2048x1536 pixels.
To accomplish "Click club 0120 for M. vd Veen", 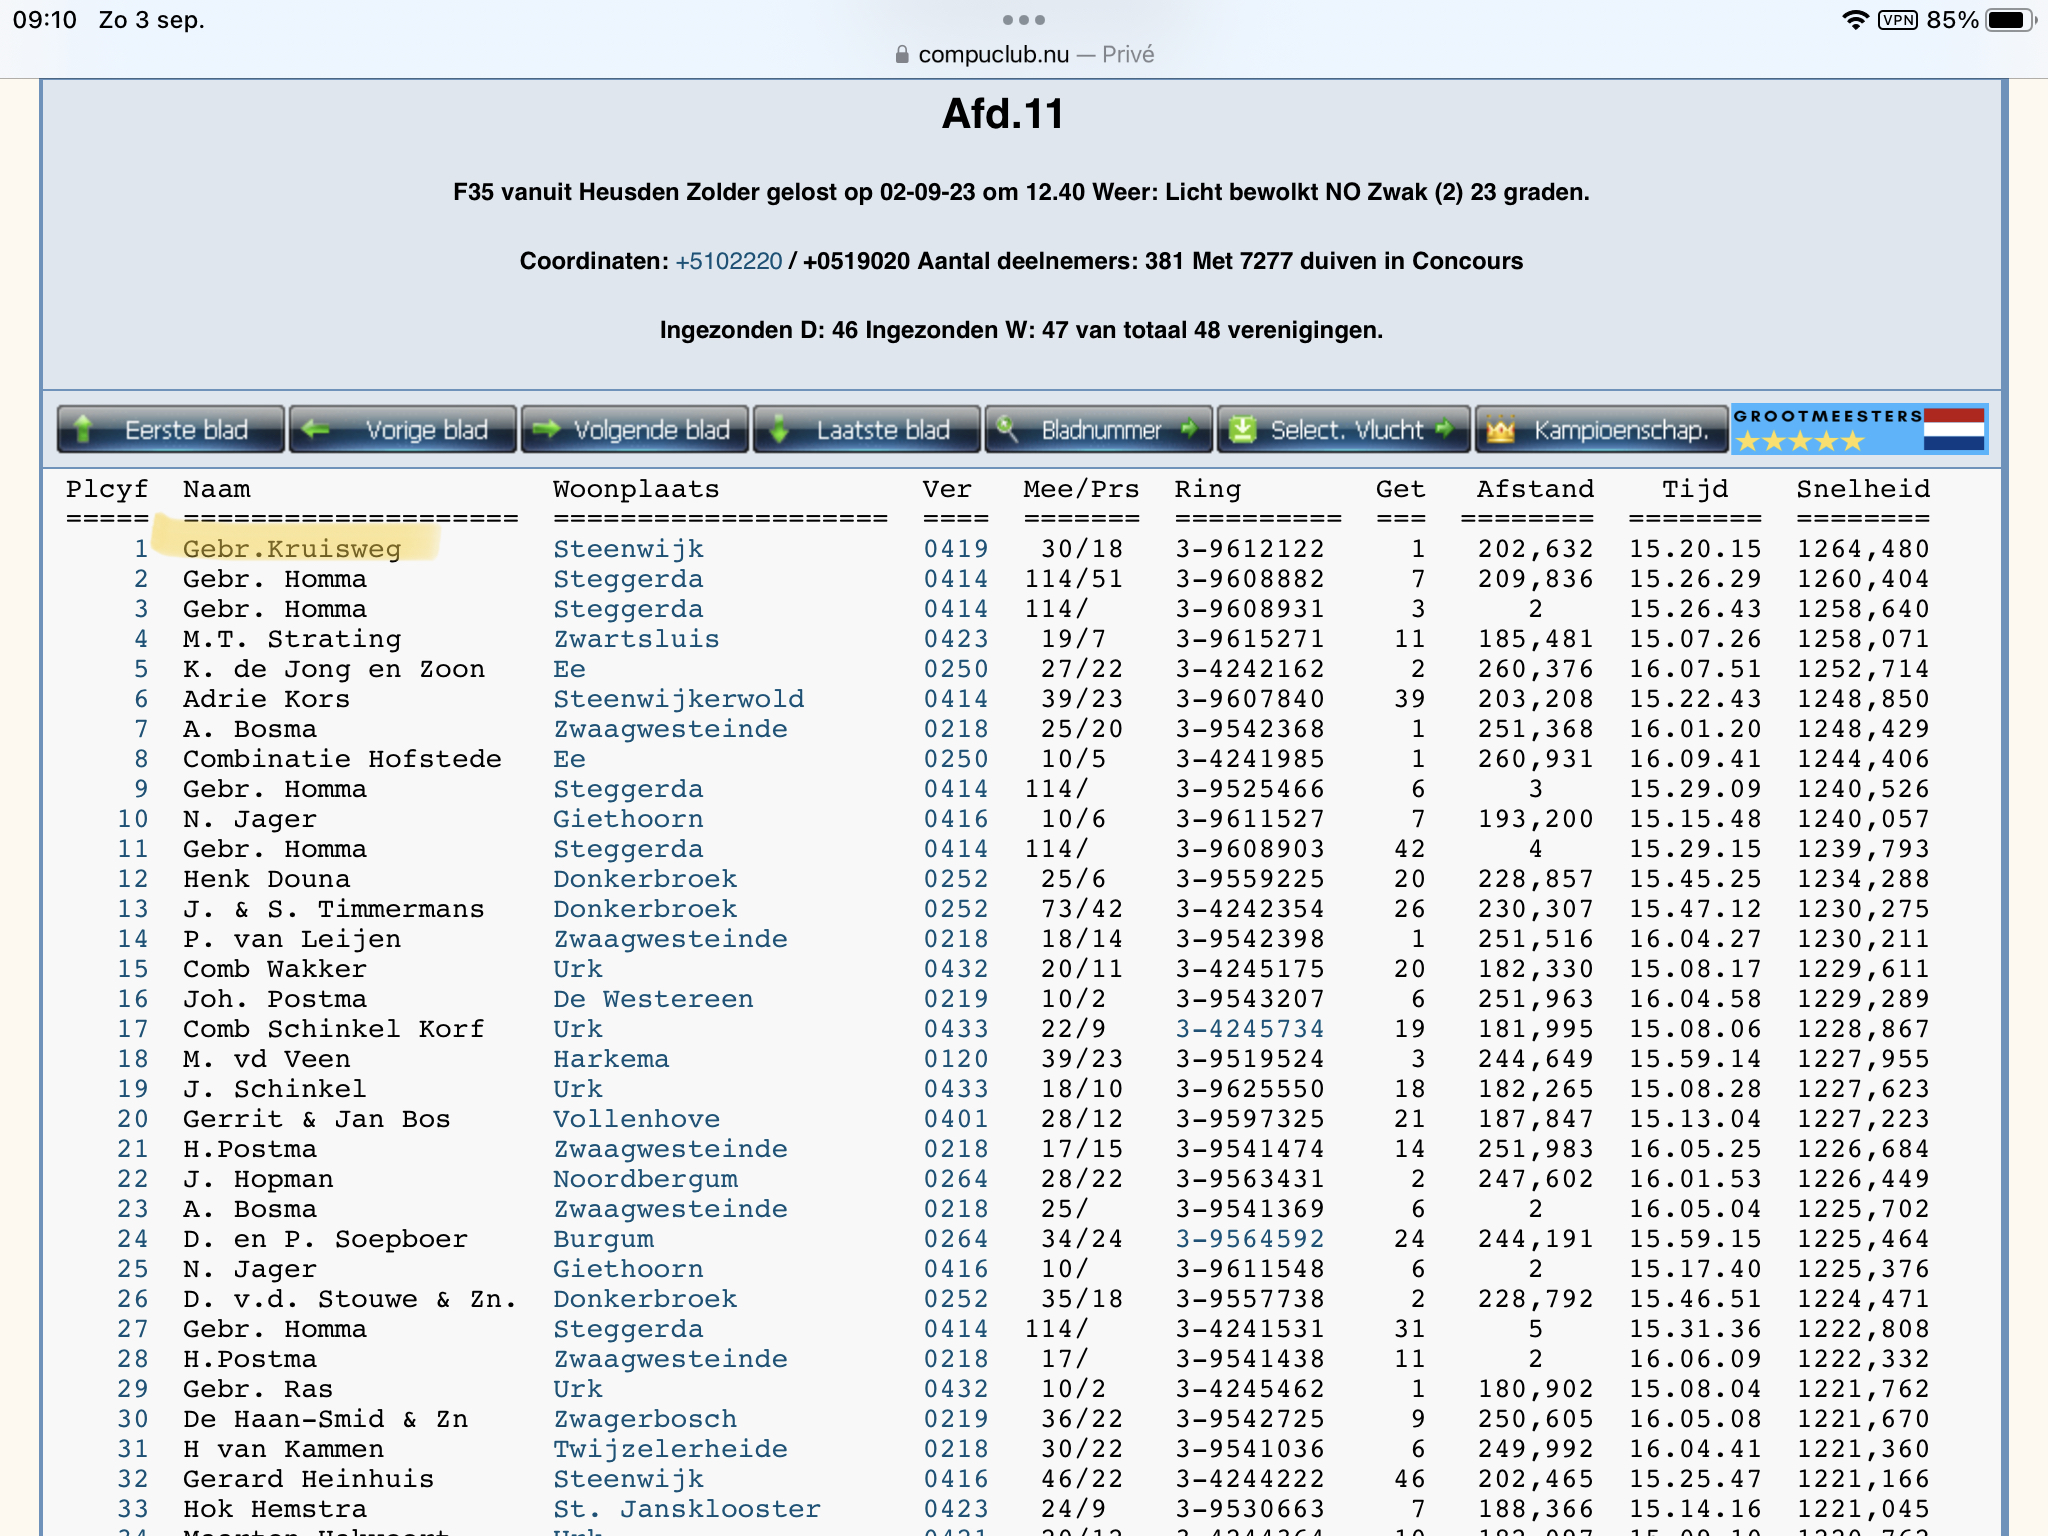I will tap(956, 1059).
